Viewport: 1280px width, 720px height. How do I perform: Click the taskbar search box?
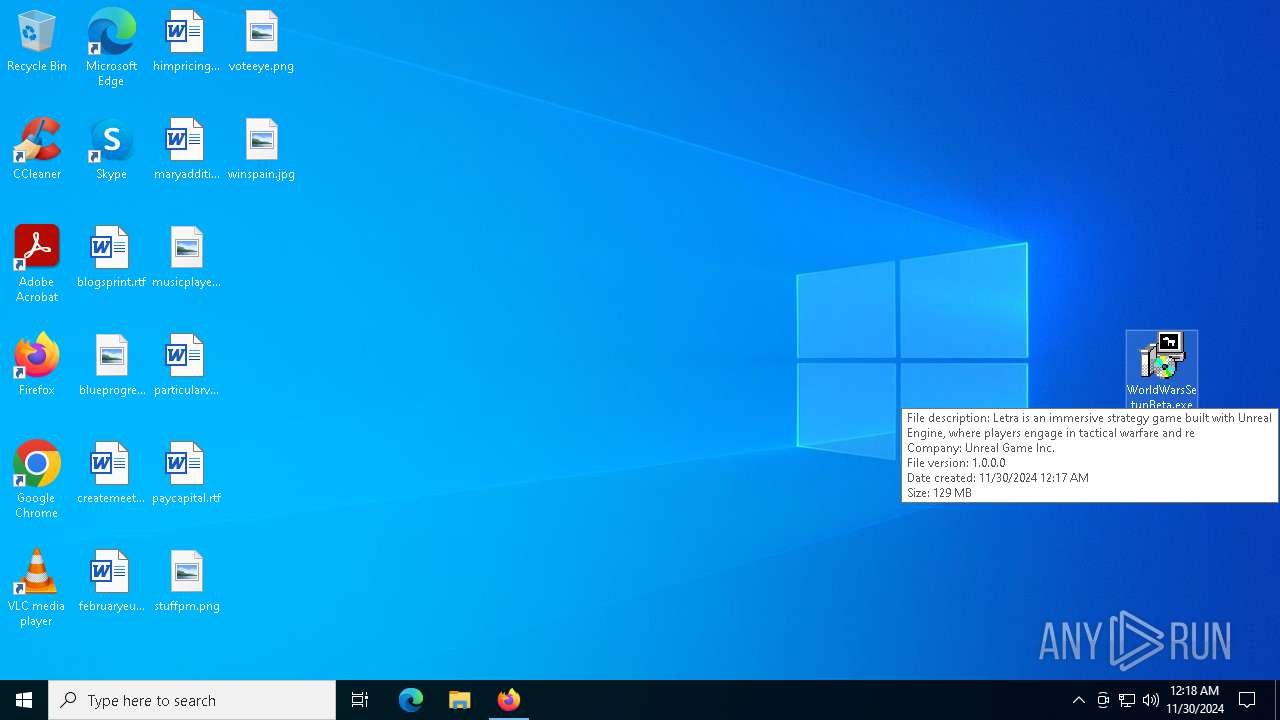coord(192,700)
